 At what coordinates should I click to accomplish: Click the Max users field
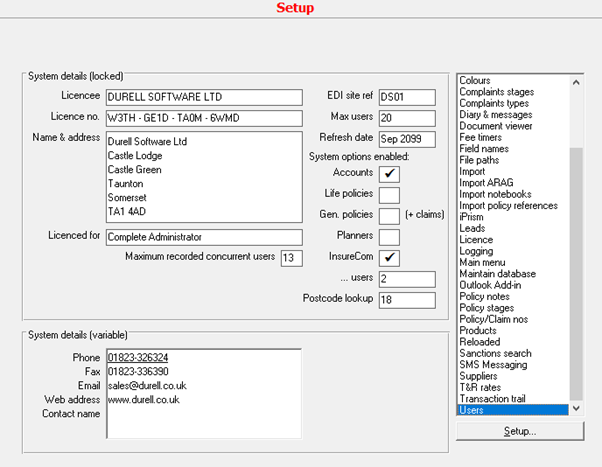coord(407,118)
